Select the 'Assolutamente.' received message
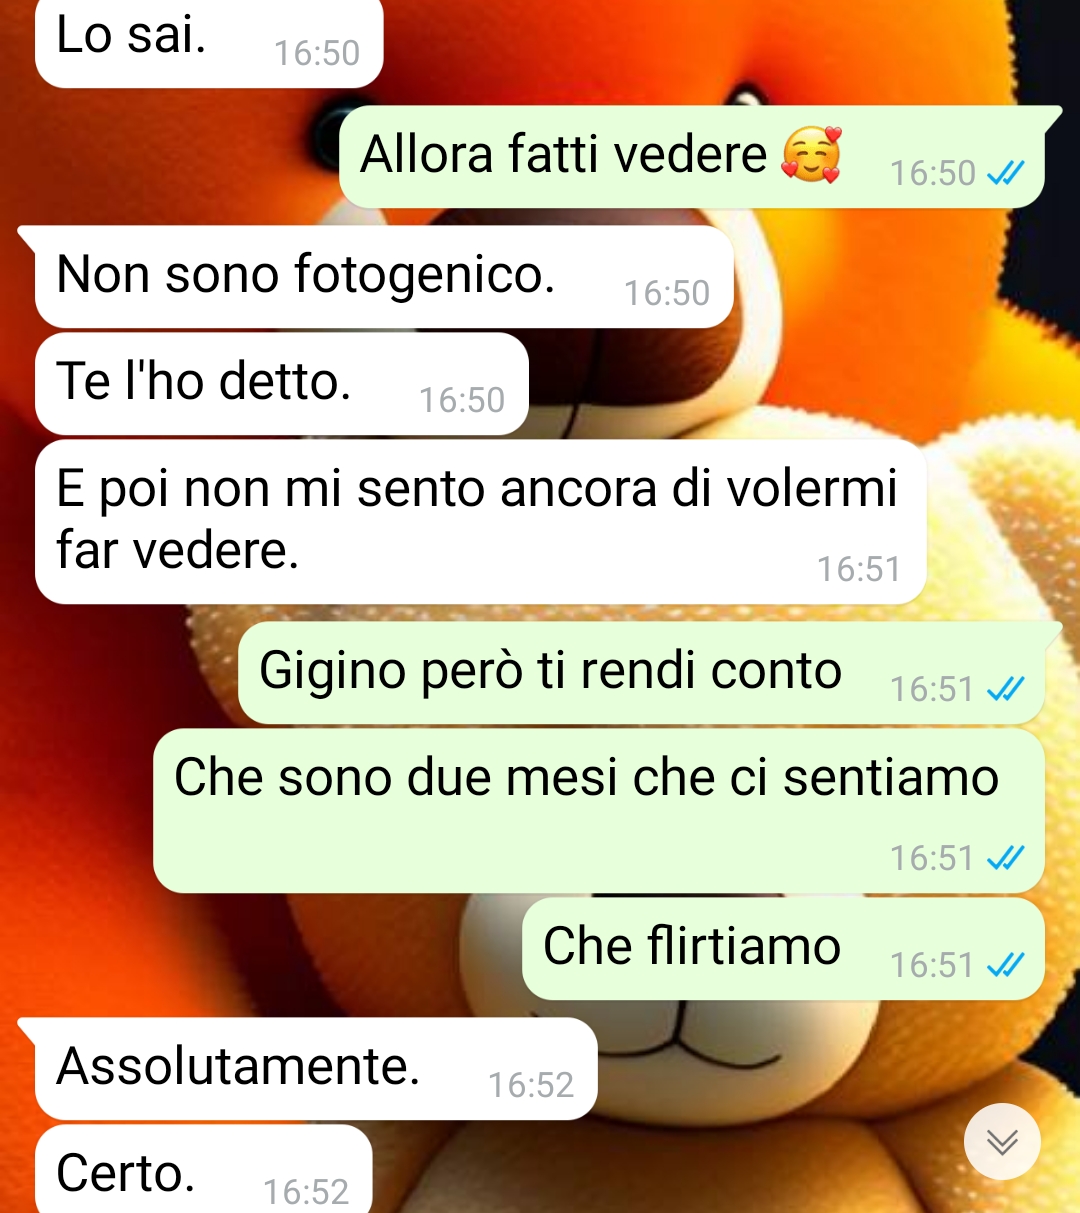Screen dimensions: 1080x1213 316,1069
